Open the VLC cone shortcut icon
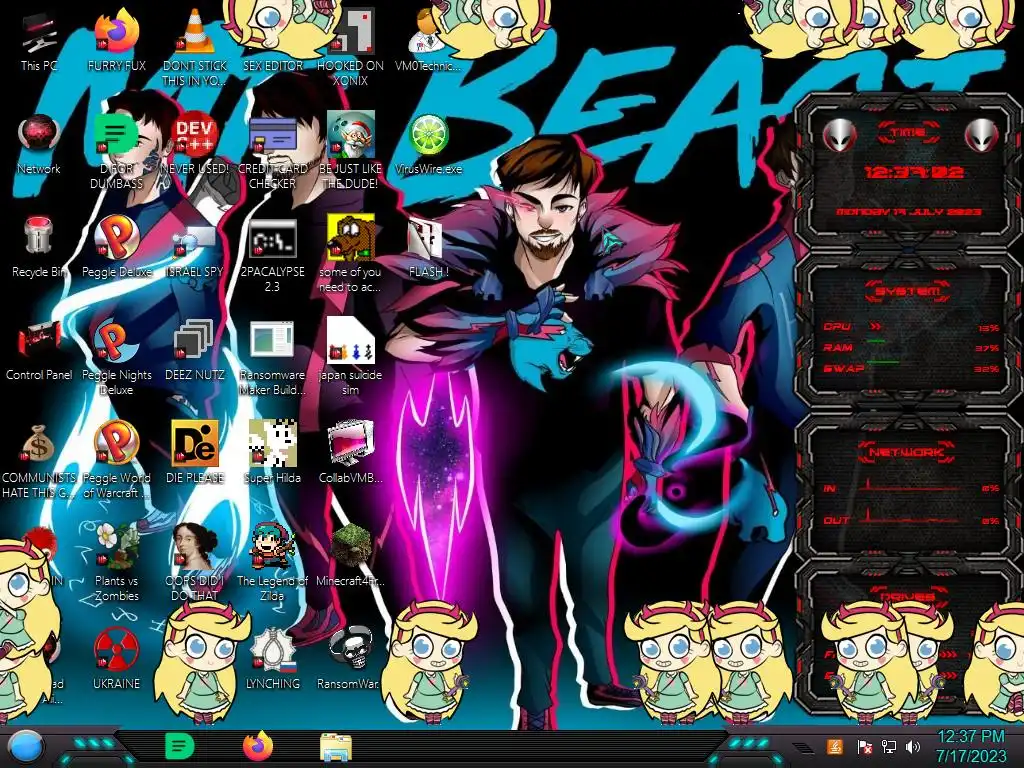 195,33
